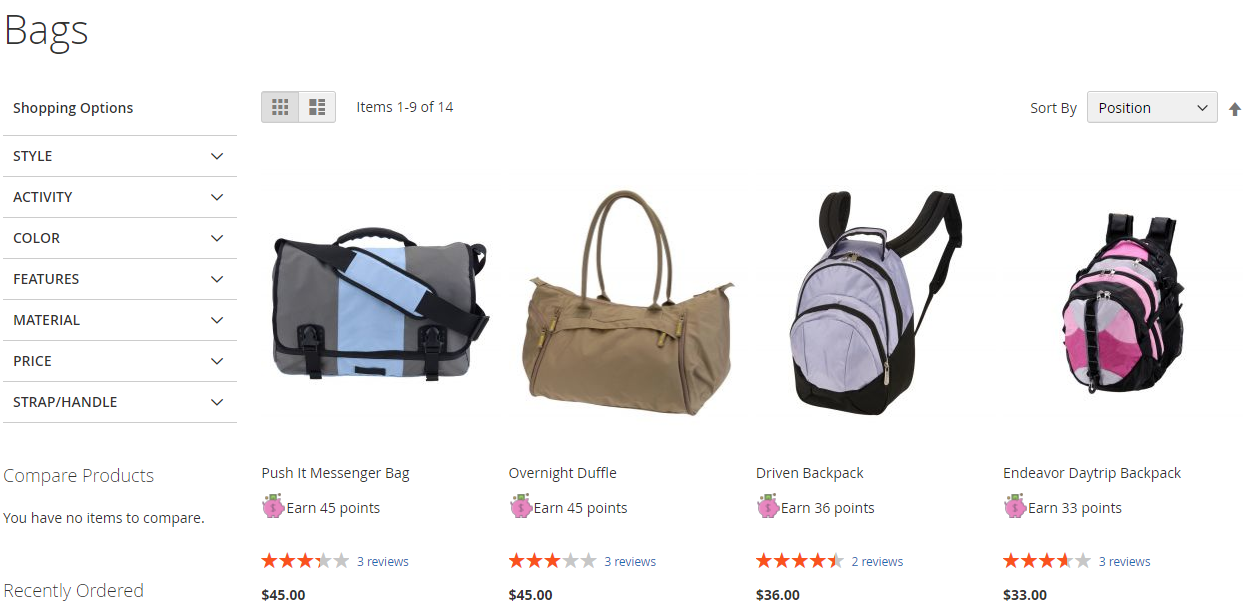Image resolution: width=1253 pixels, height=609 pixels.
Task: Switch to grid view mode
Action: (280, 107)
